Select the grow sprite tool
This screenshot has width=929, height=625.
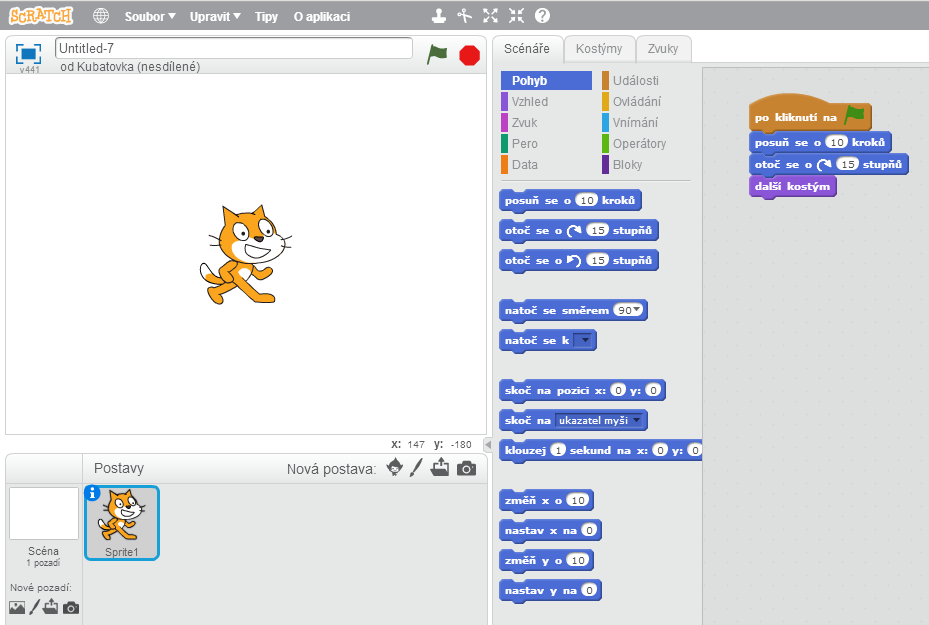tap(490, 16)
